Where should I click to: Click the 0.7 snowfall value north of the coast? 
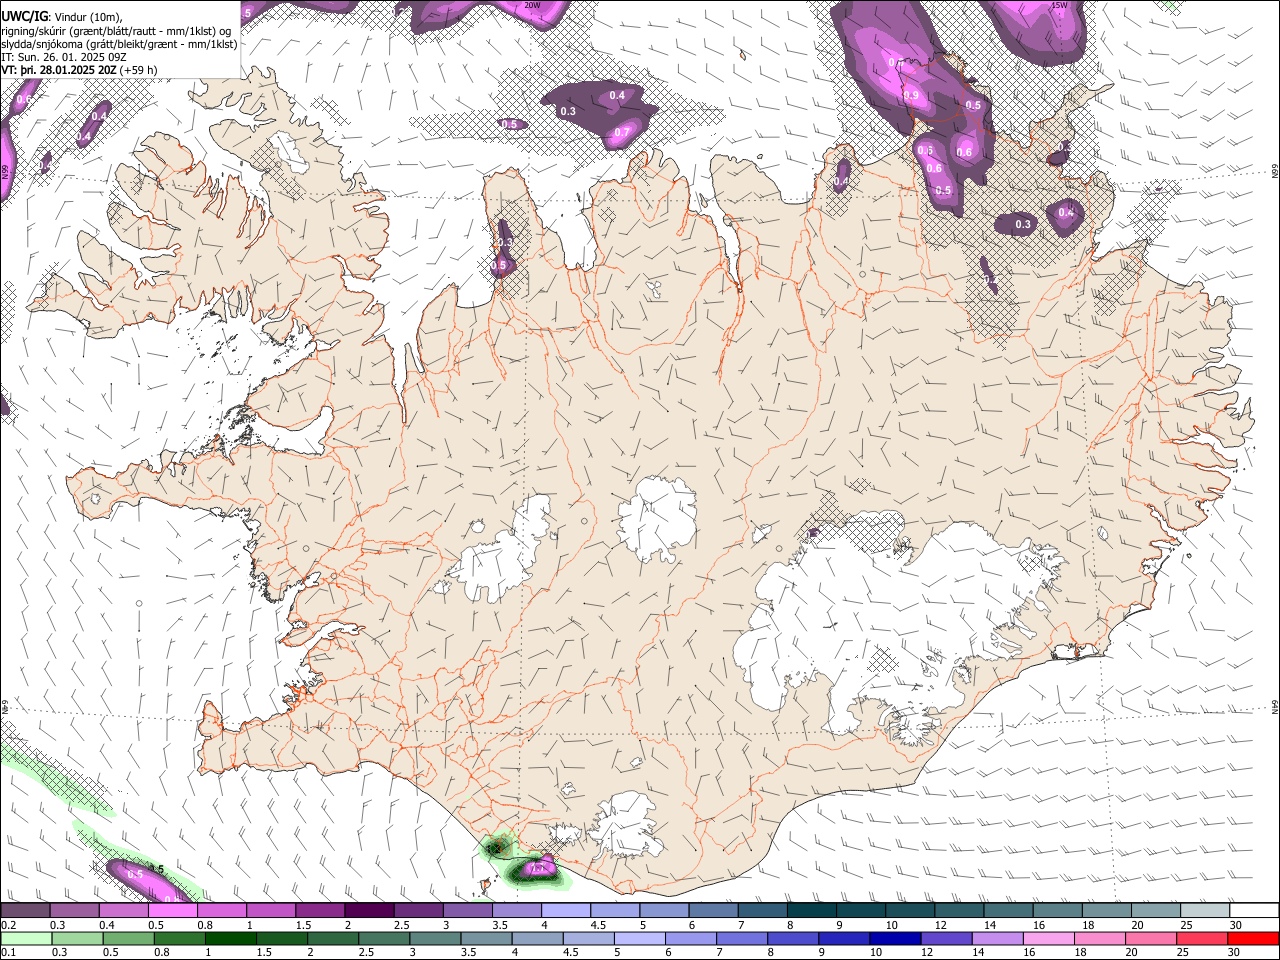[x=622, y=132]
